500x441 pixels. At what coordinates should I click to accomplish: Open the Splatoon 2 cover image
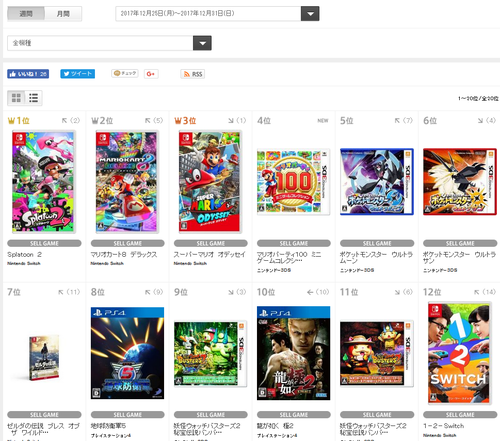pyautogui.click(x=44, y=182)
